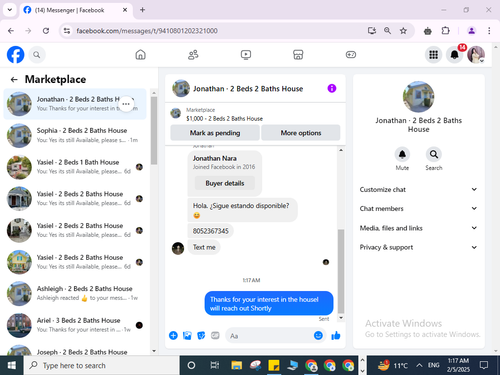Reload the page in browser toolbar

(x=46, y=31)
